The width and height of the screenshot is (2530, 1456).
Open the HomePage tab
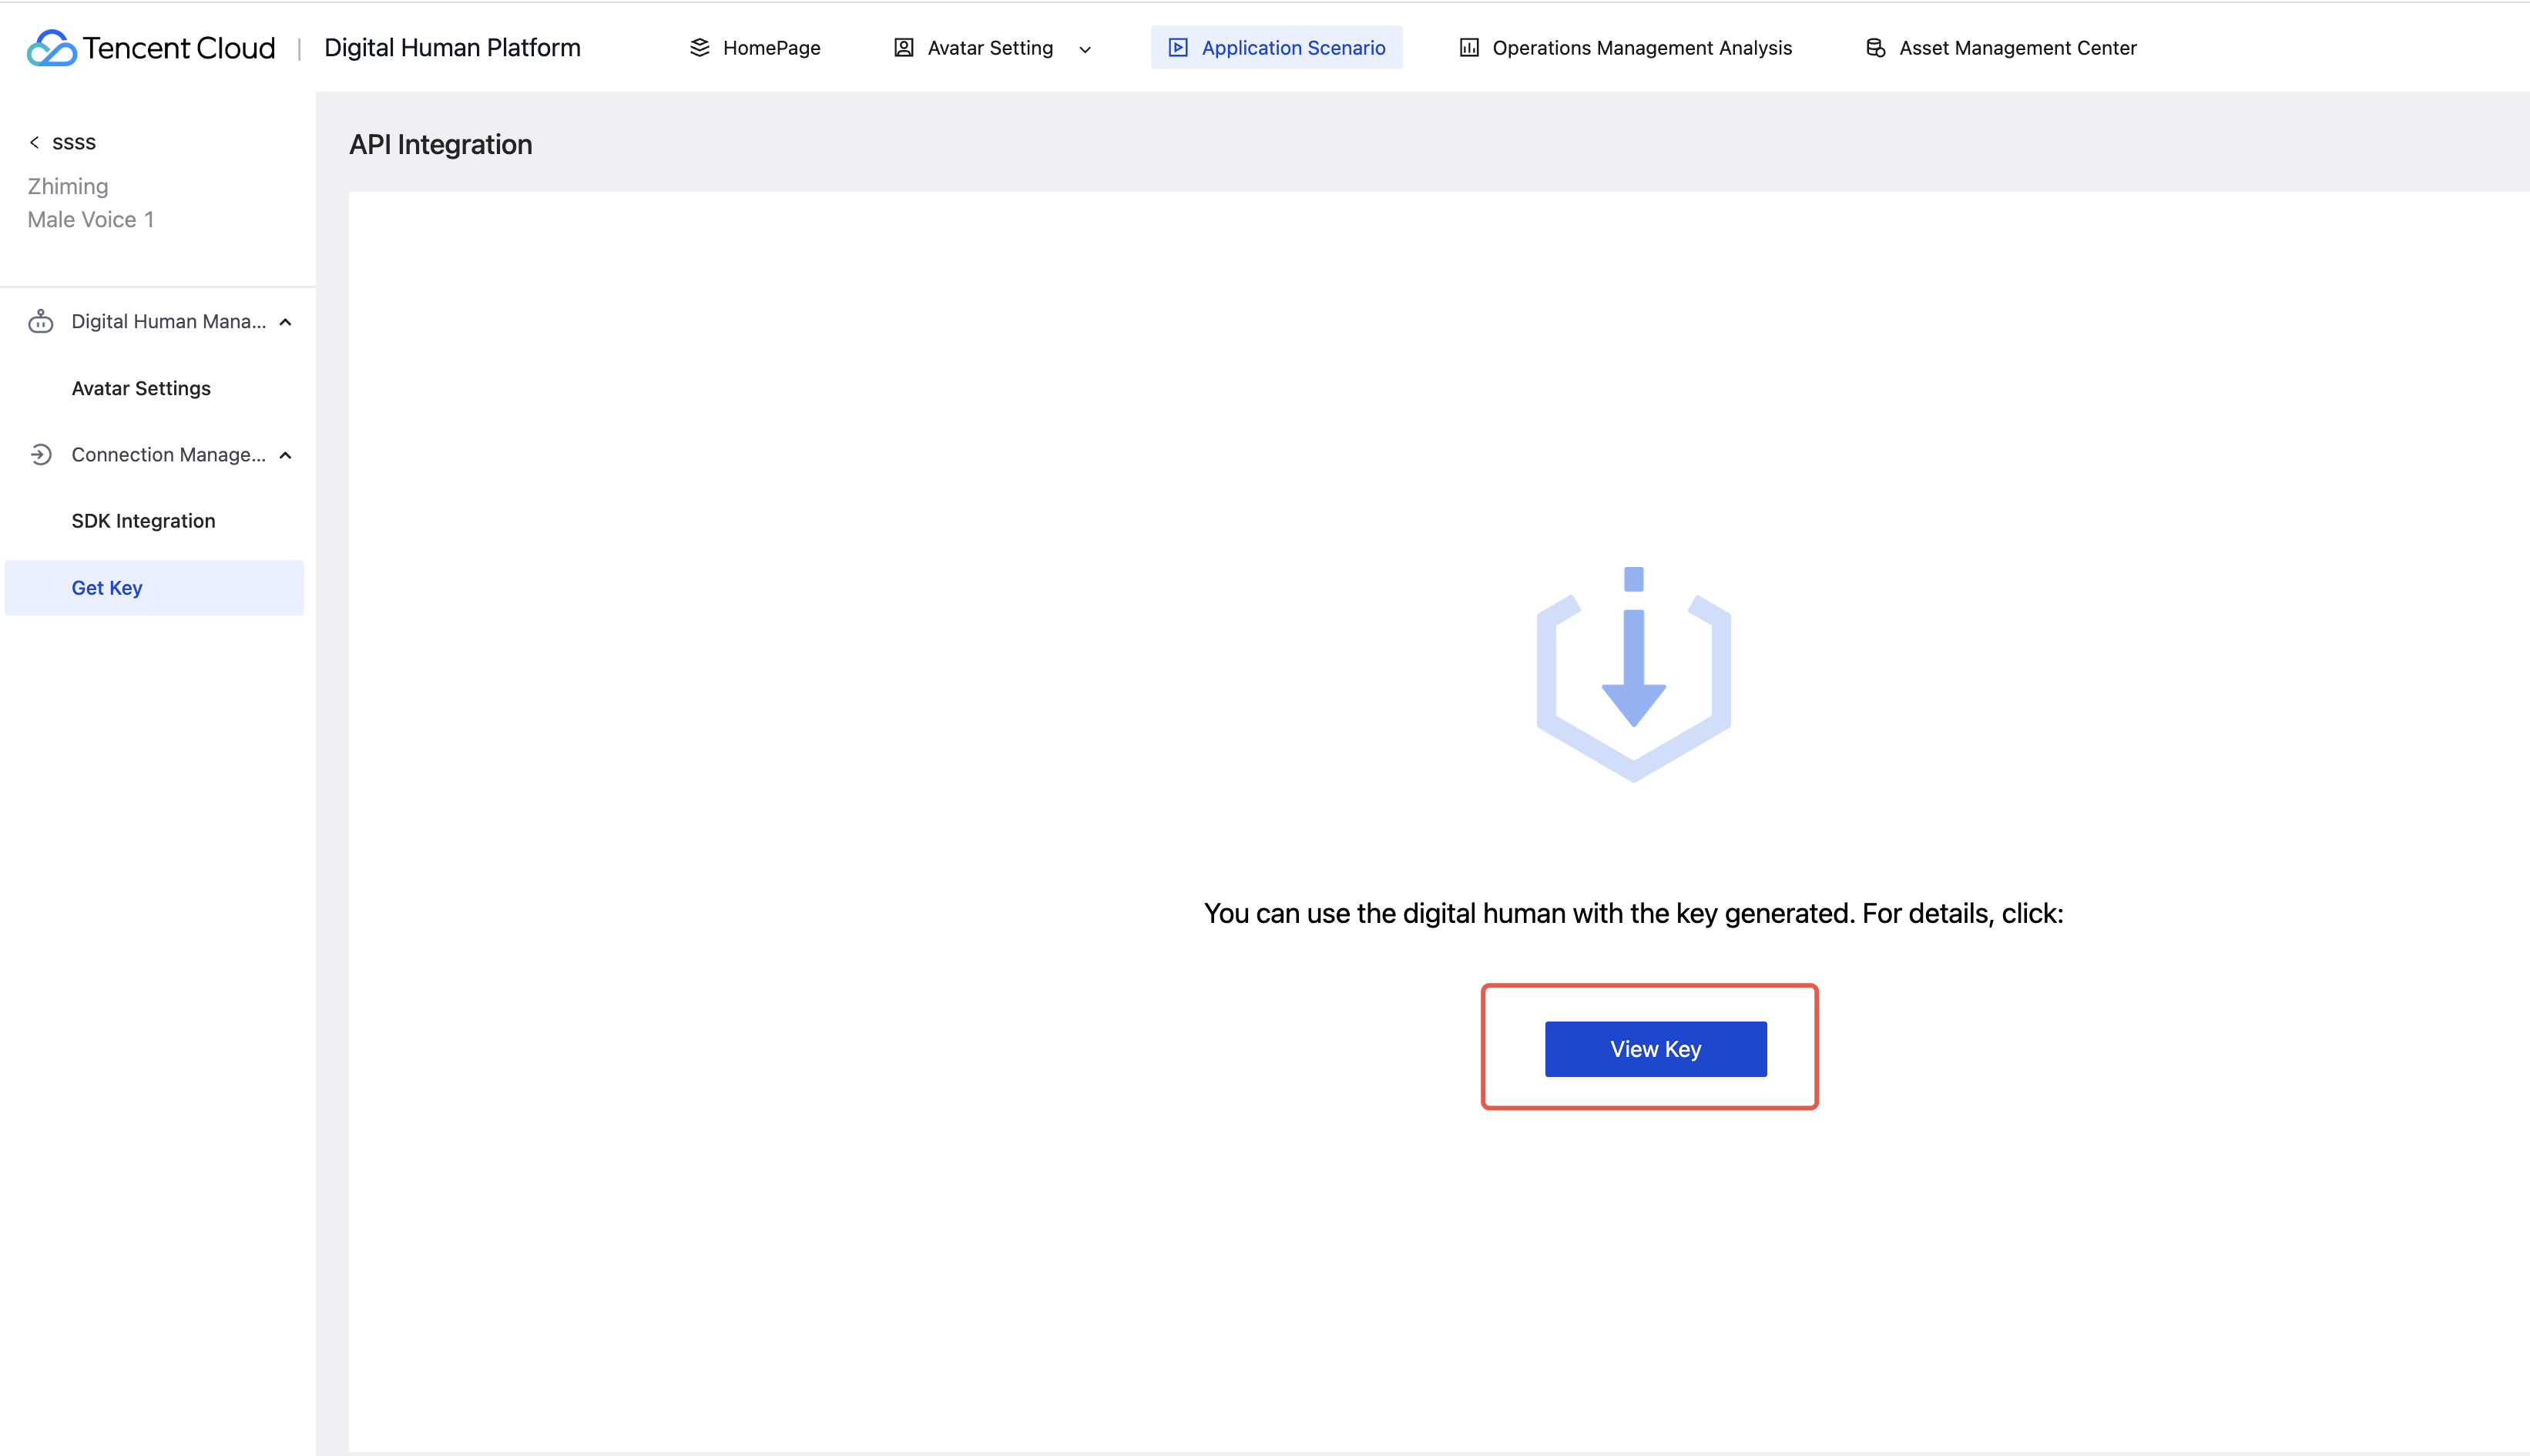[x=771, y=48]
